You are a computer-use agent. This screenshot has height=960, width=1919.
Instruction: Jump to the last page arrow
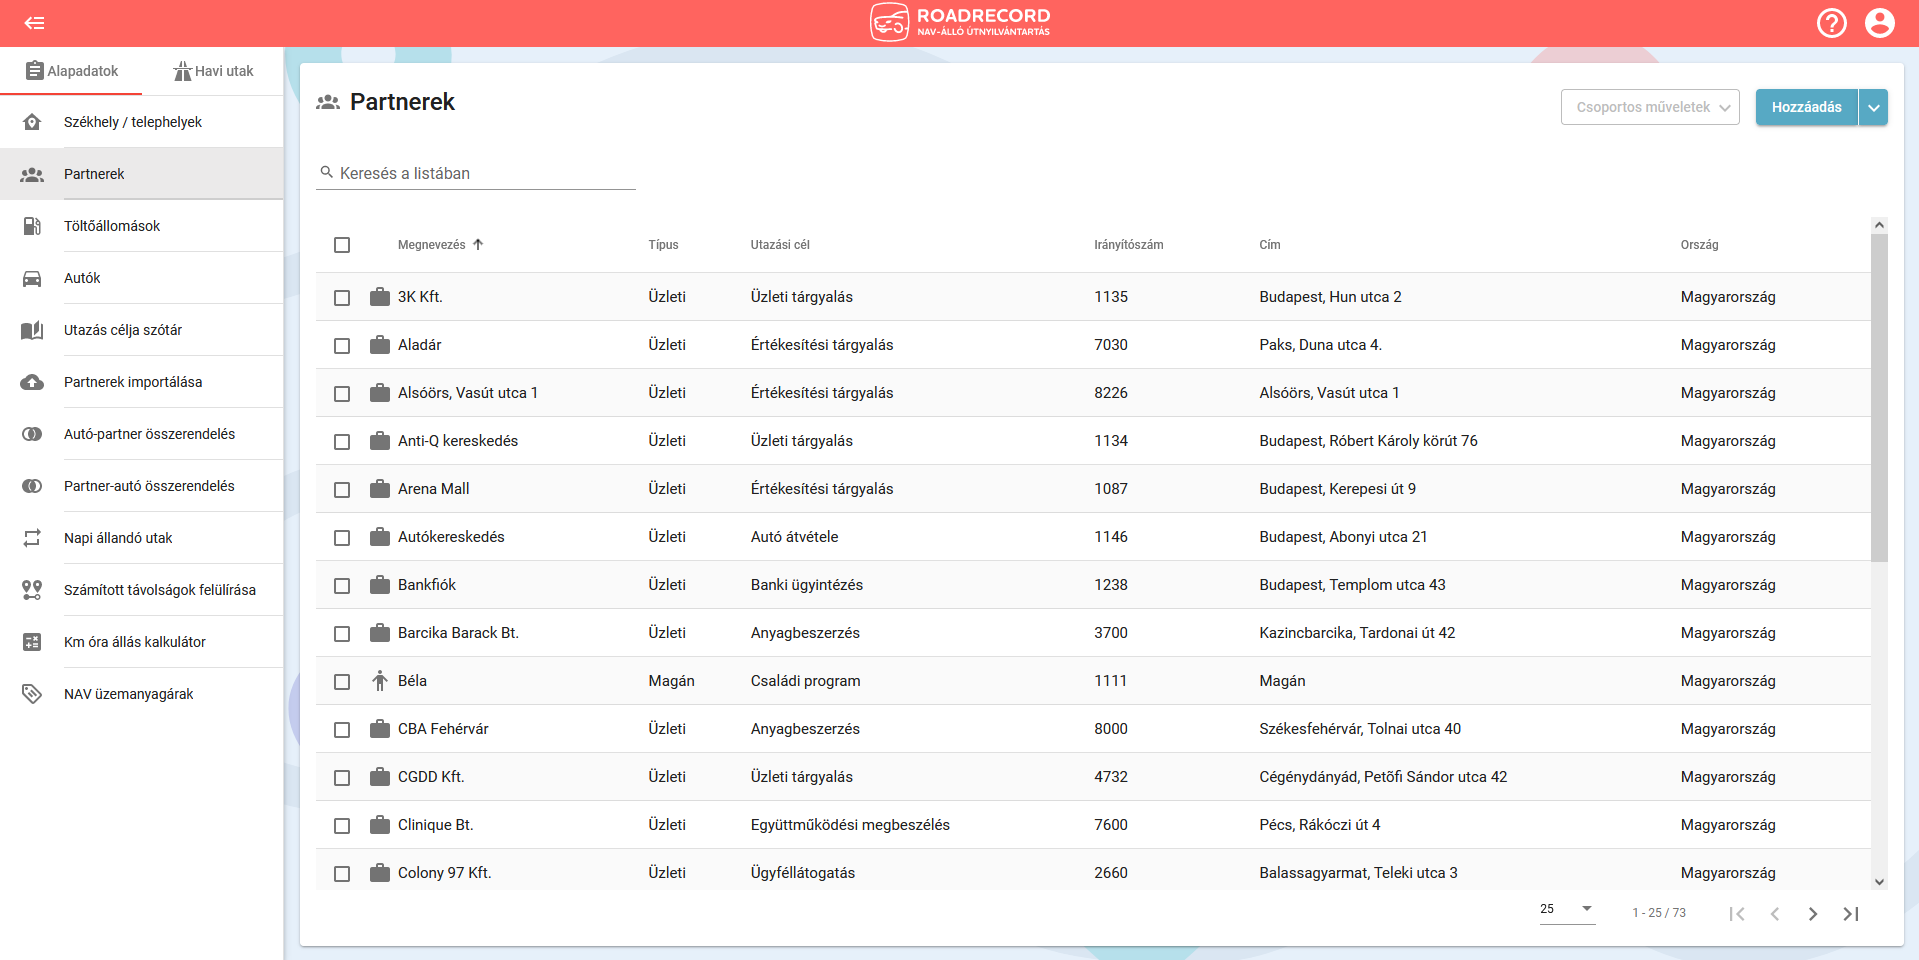(x=1851, y=913)
